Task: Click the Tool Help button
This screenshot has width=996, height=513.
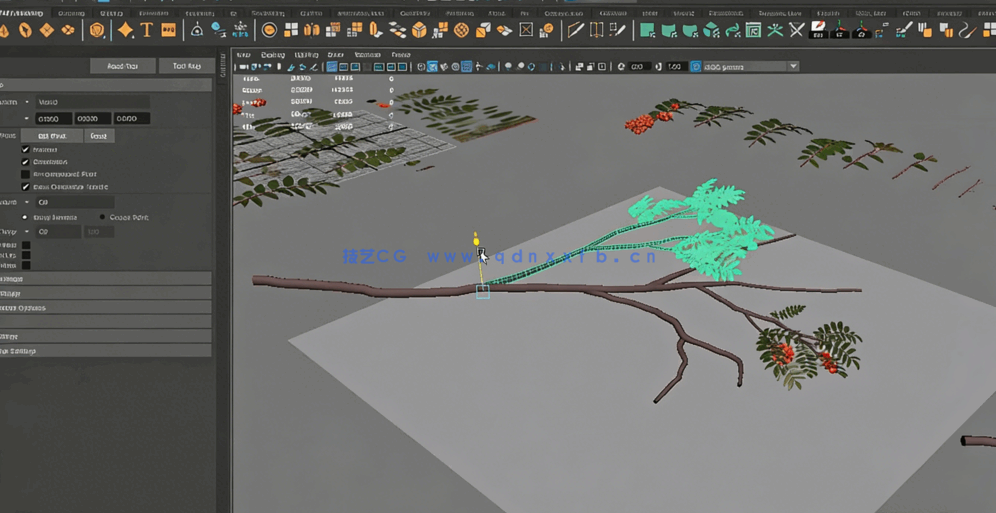Action: [x=186, y=66]
